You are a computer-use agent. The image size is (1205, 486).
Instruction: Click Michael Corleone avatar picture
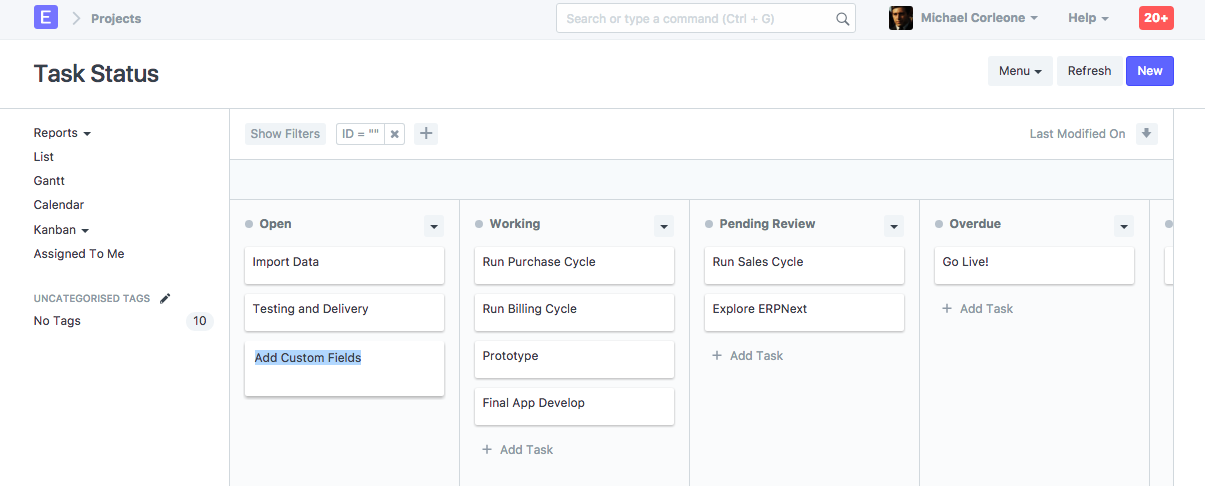pos(901,18)
